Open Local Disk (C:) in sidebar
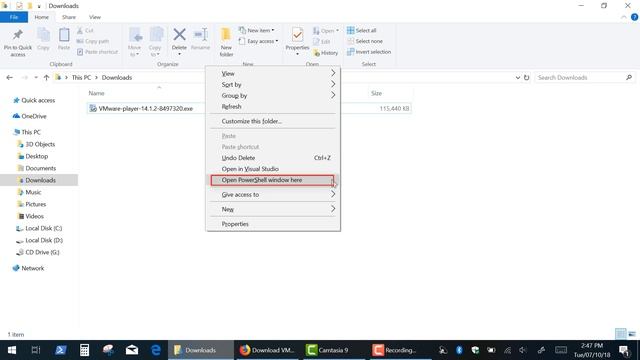640x360 pixels. pos(44,229)
